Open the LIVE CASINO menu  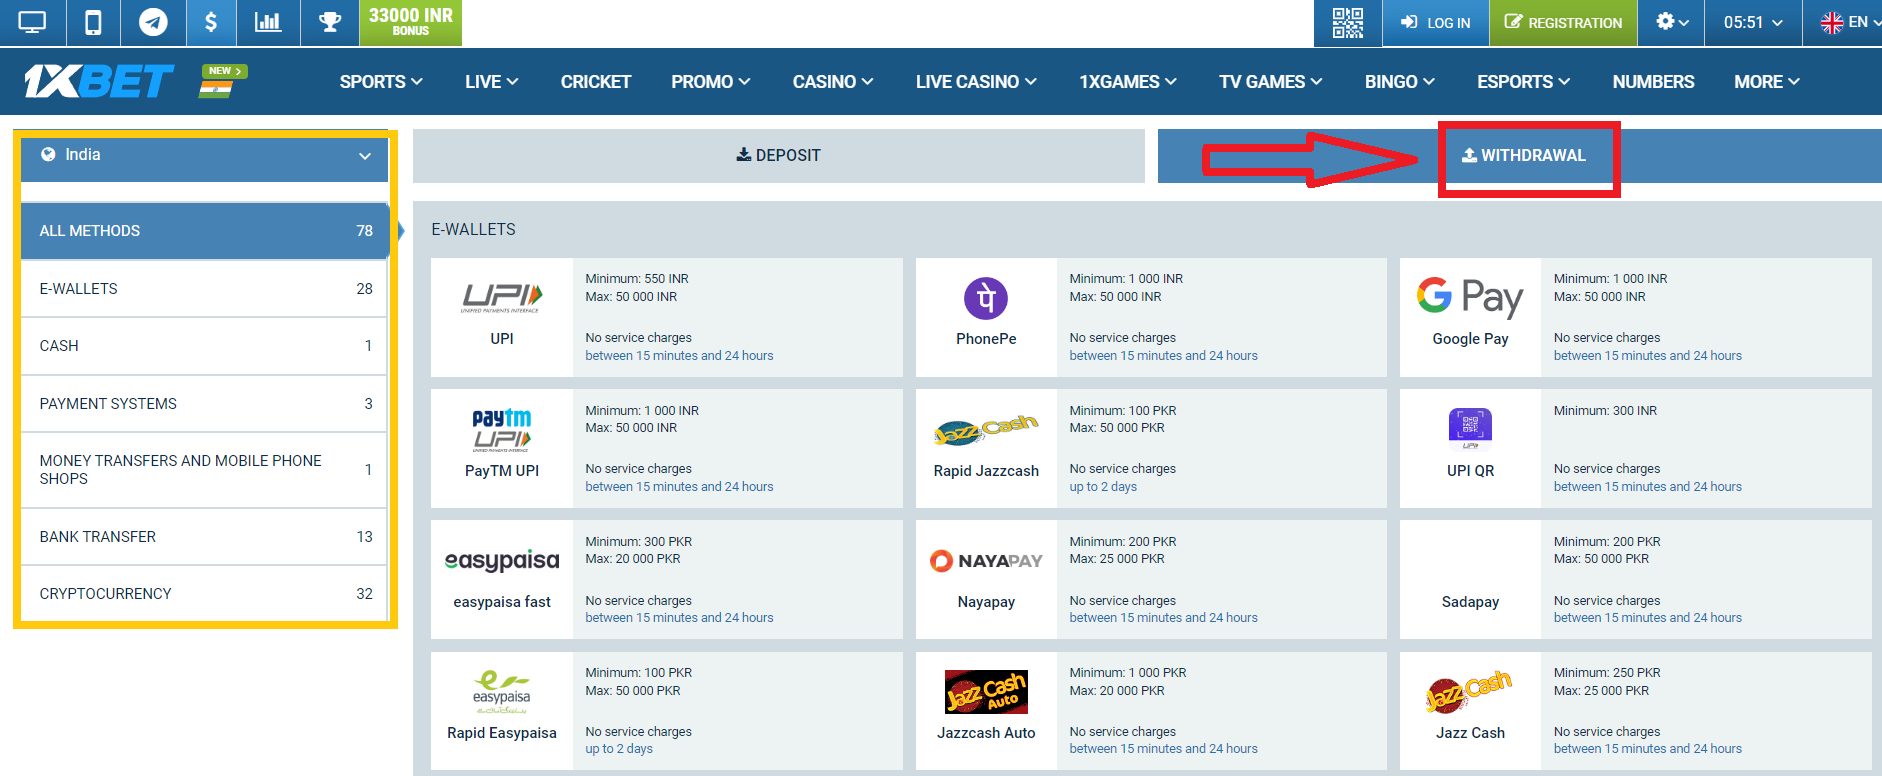tap(976, 82)
